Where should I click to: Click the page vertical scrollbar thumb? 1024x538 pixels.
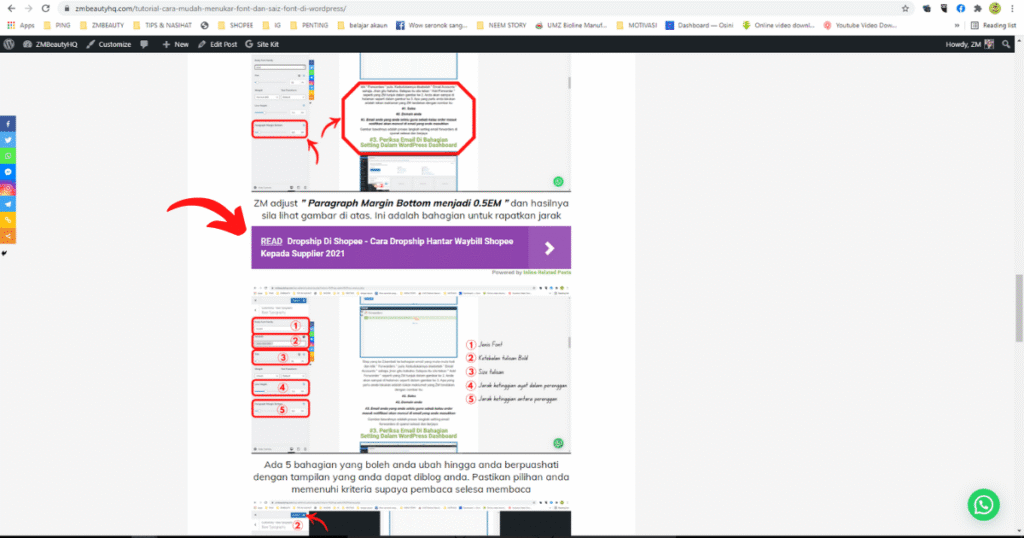coord(1019,308)
